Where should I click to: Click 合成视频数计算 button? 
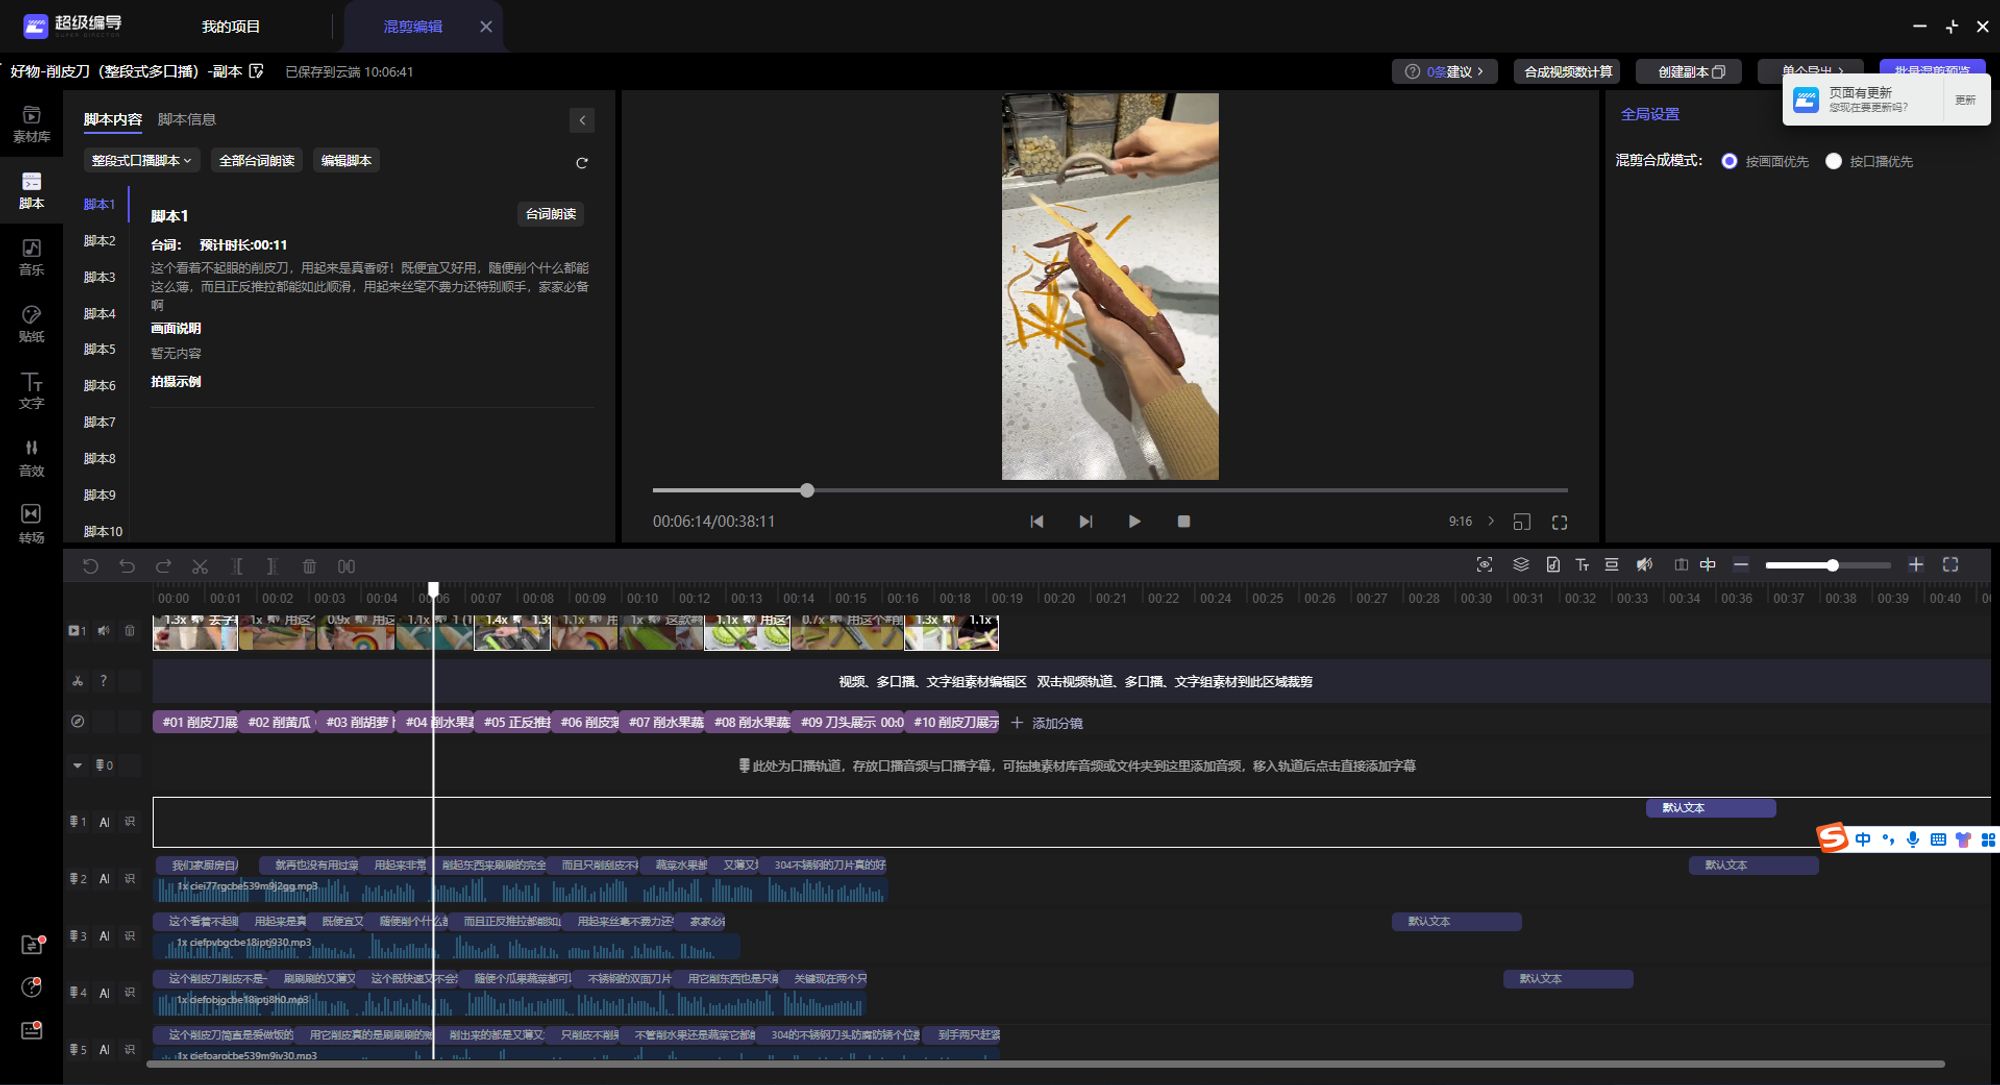pos(1568,72)
